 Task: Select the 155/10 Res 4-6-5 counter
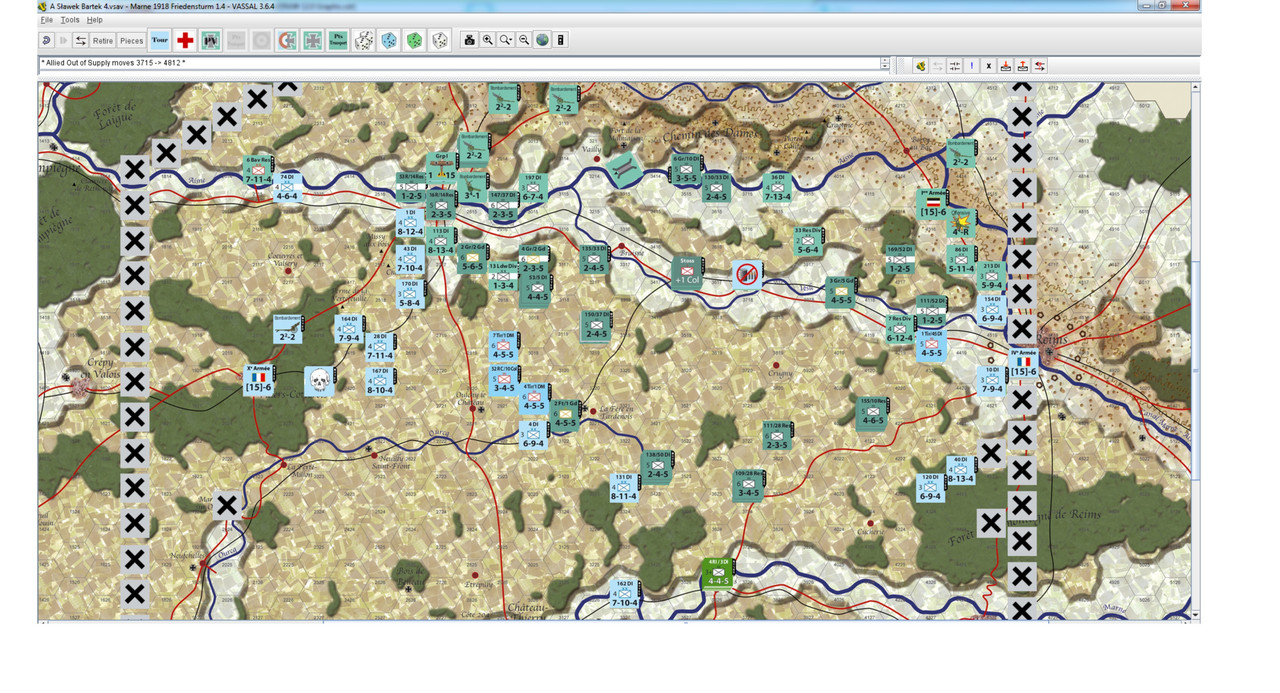pyautogui.click(x=871, y=413)
